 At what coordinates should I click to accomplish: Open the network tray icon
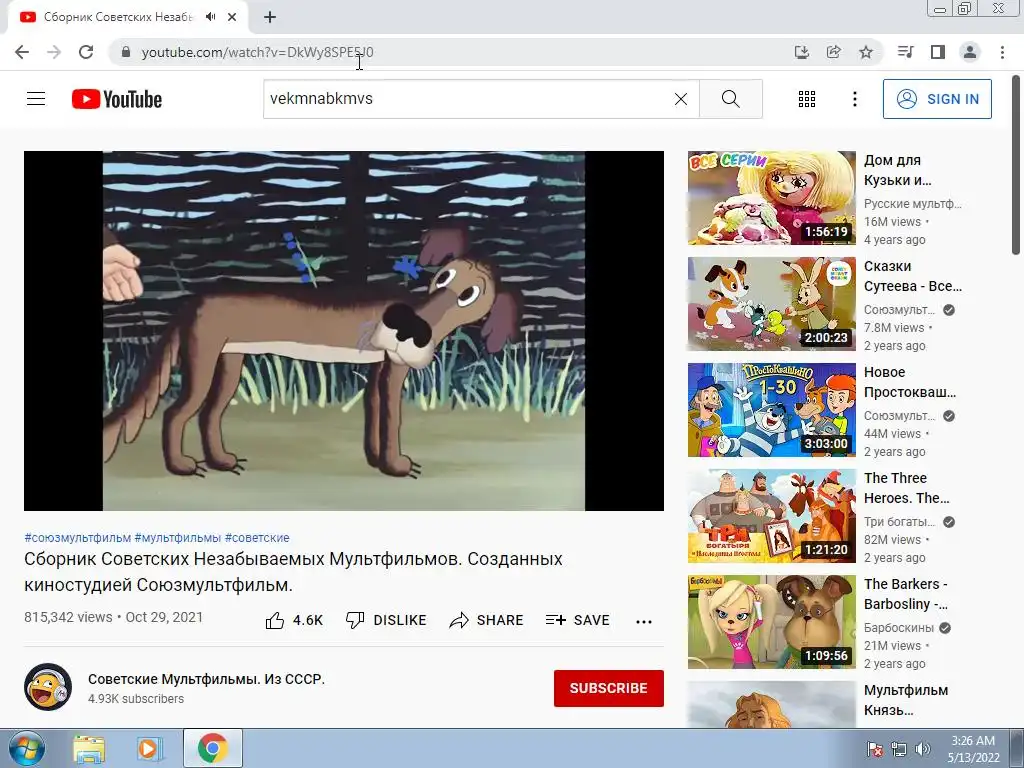(899, 749)
